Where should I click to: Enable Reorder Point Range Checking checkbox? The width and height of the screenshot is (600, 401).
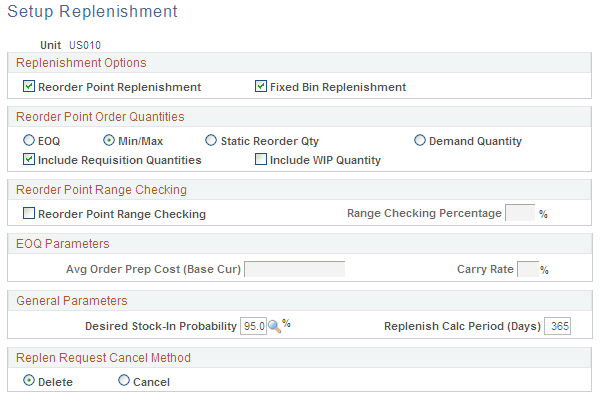coord(29,214)
